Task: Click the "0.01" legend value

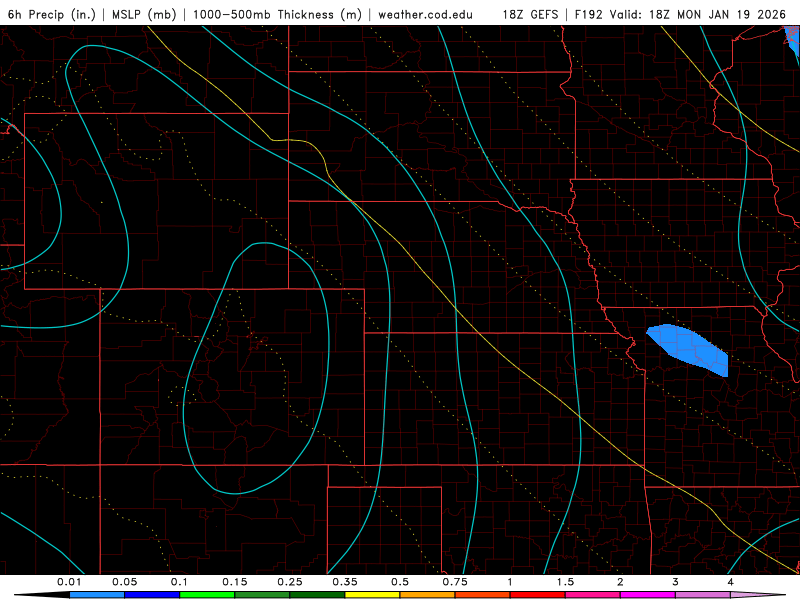Action: (69, 582)
